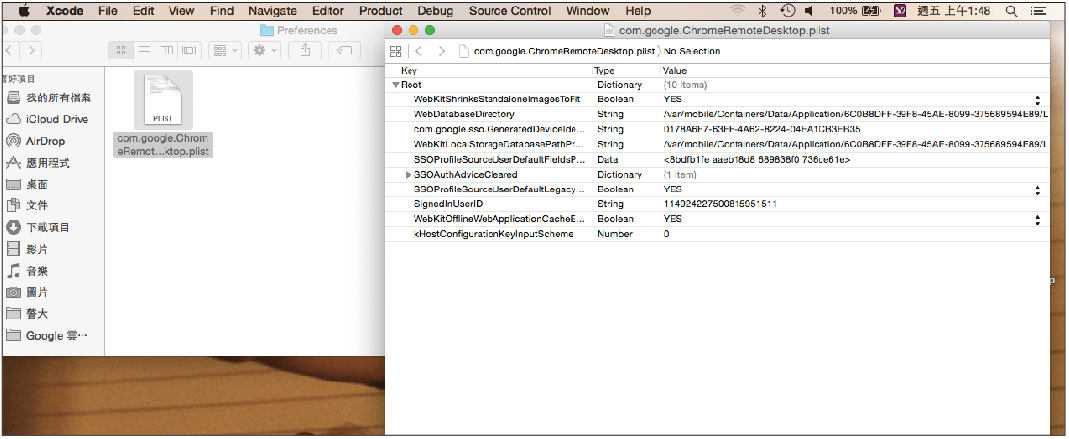Select the kHostConfigurationKeyInputScheme key

coord(494,234)
